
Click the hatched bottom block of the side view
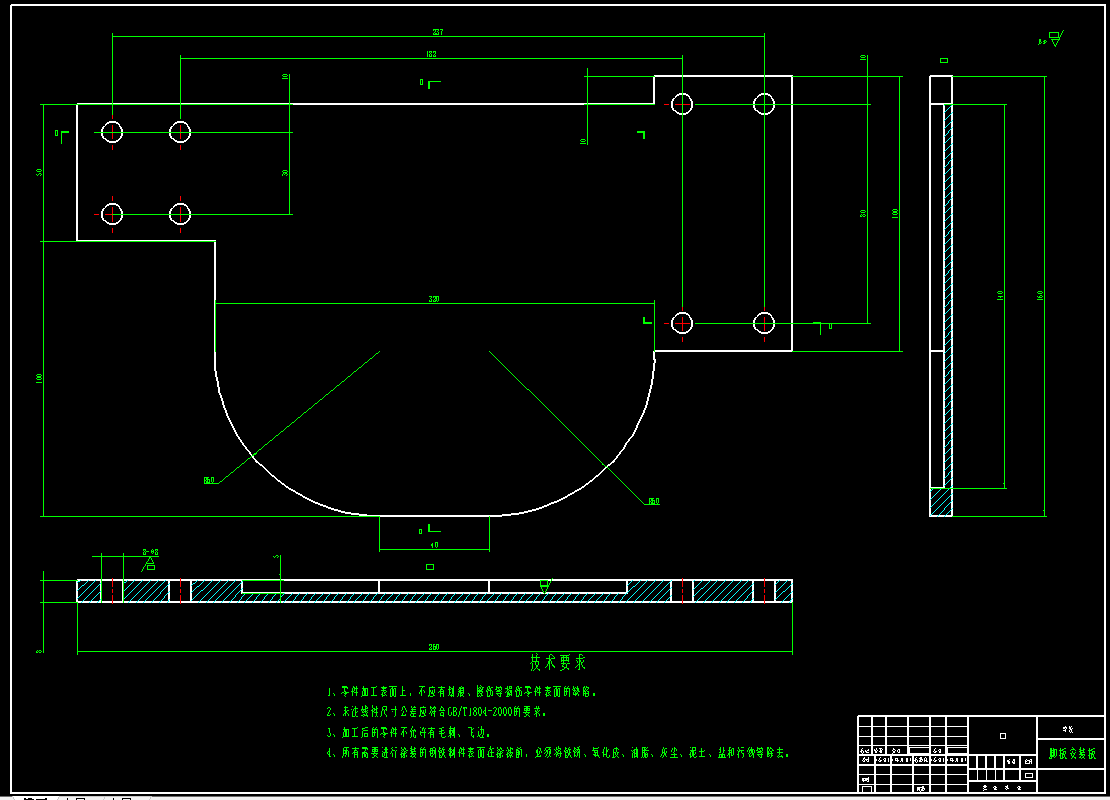941,502
